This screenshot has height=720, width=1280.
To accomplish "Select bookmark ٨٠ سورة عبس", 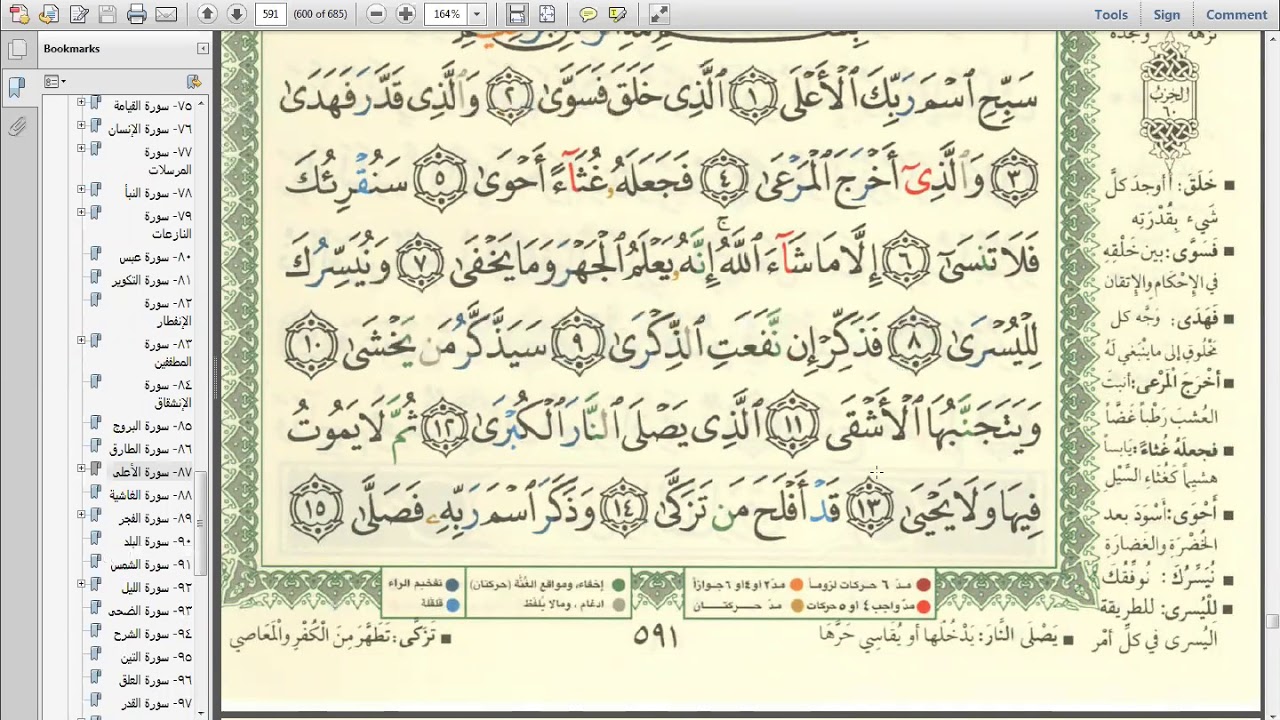I will [155, 258].
